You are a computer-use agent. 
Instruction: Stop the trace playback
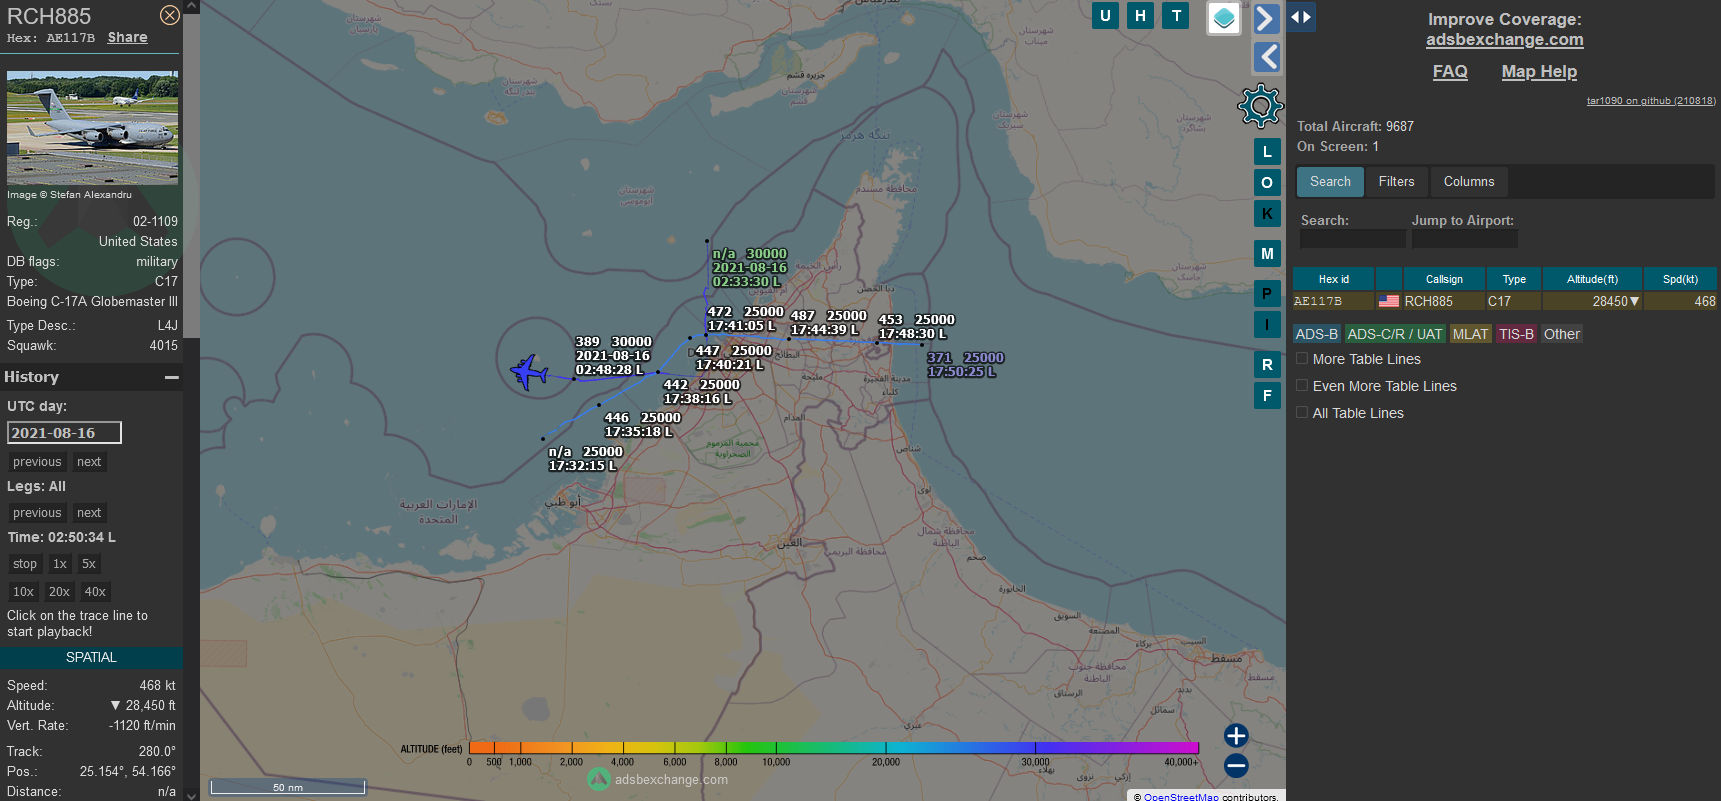(25, 563)
